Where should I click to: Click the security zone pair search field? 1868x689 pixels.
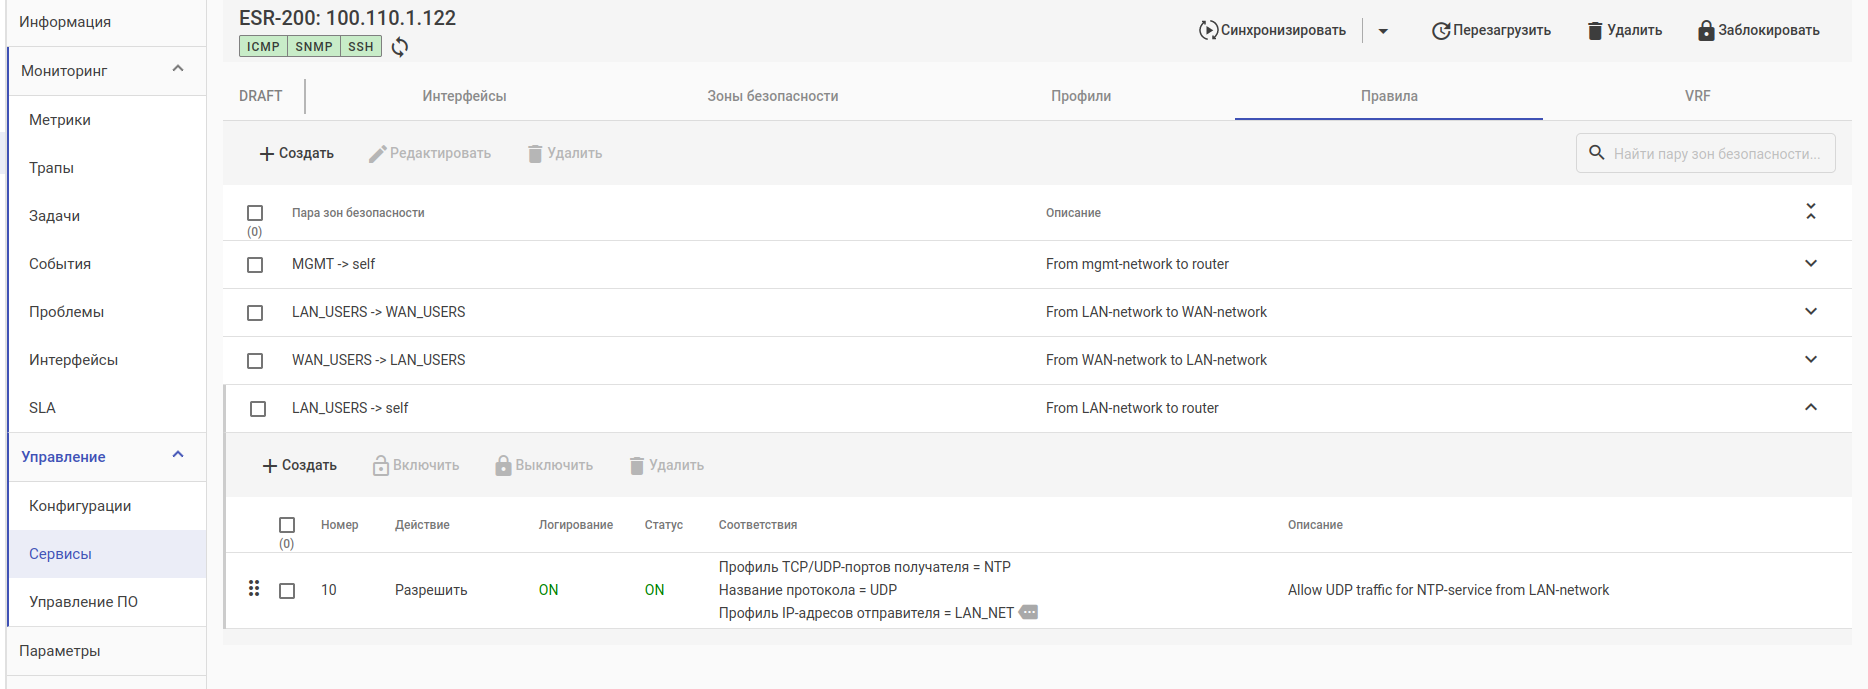tap(1716, 154)
